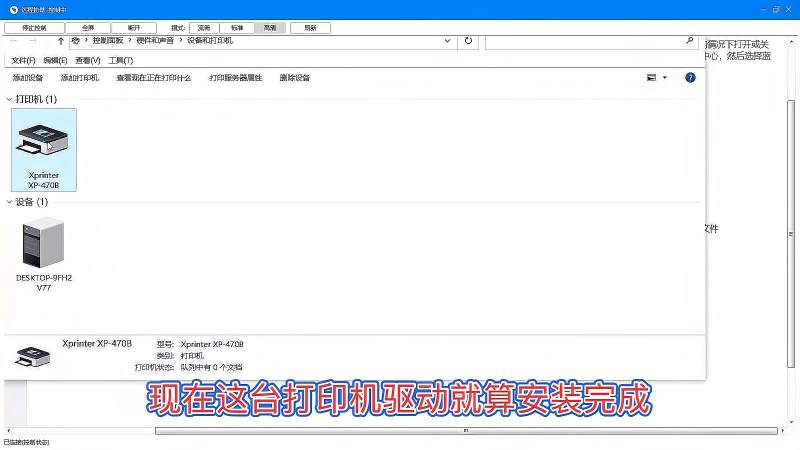The width and height of the screenshot is (800, 450).
Task: Open the address bar history dropdown
Action: pyautogui.click(x=446, y=41)
